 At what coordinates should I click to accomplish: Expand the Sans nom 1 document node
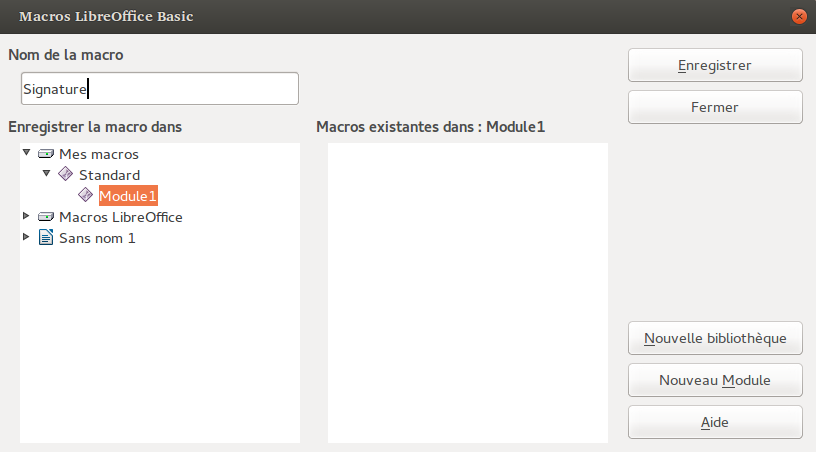click(x=26, y=237)
